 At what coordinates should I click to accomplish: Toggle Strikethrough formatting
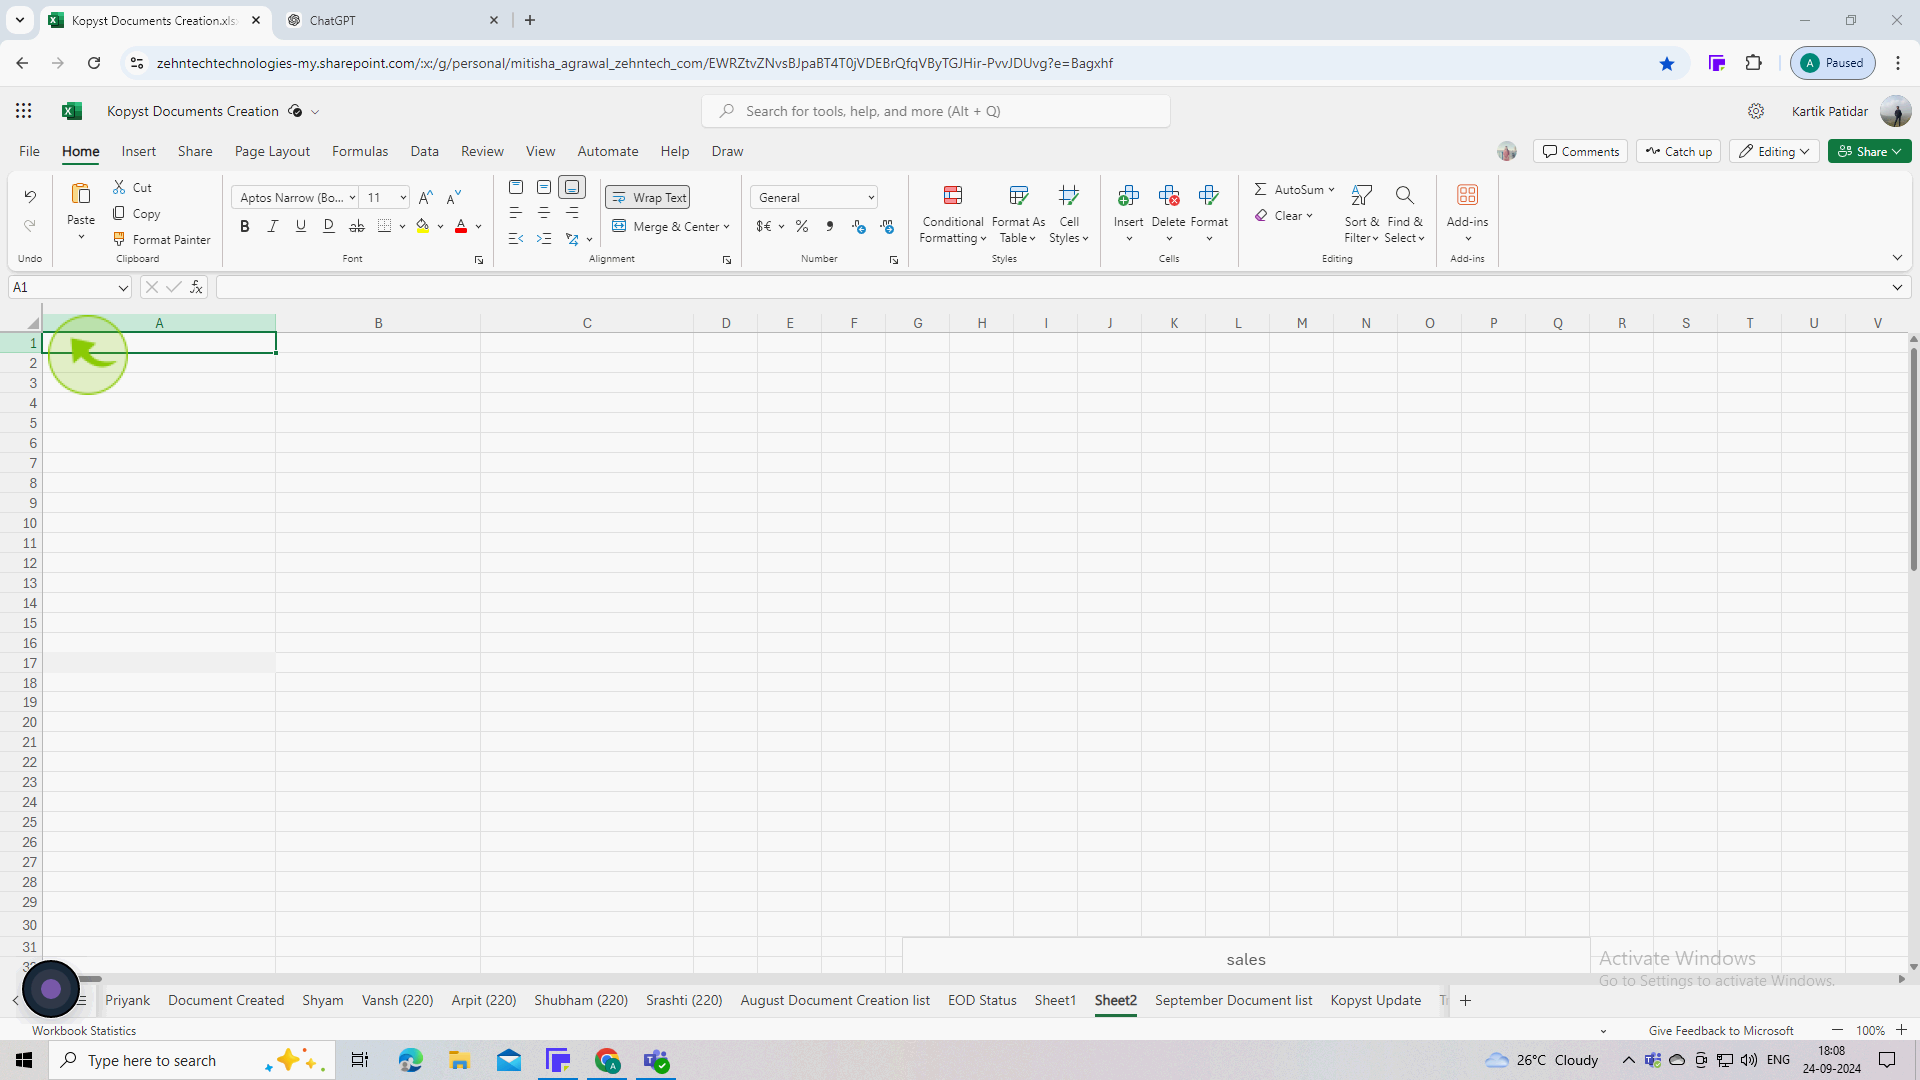point(357,226)
